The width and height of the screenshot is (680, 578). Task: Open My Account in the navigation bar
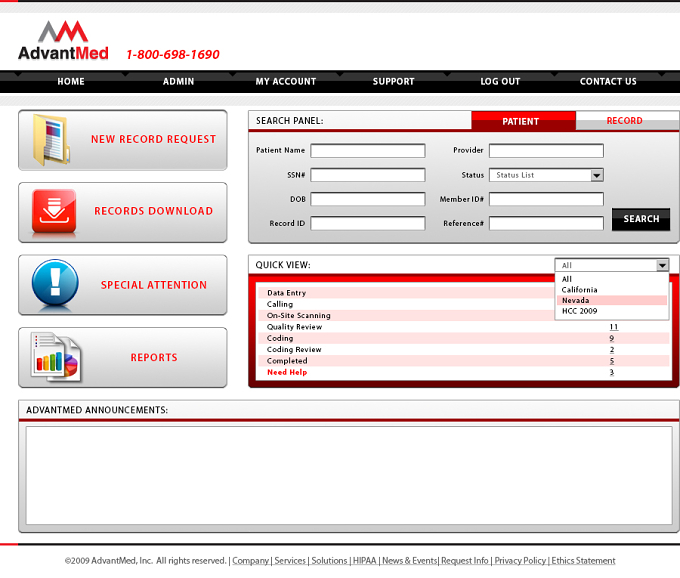coord(286,81)
